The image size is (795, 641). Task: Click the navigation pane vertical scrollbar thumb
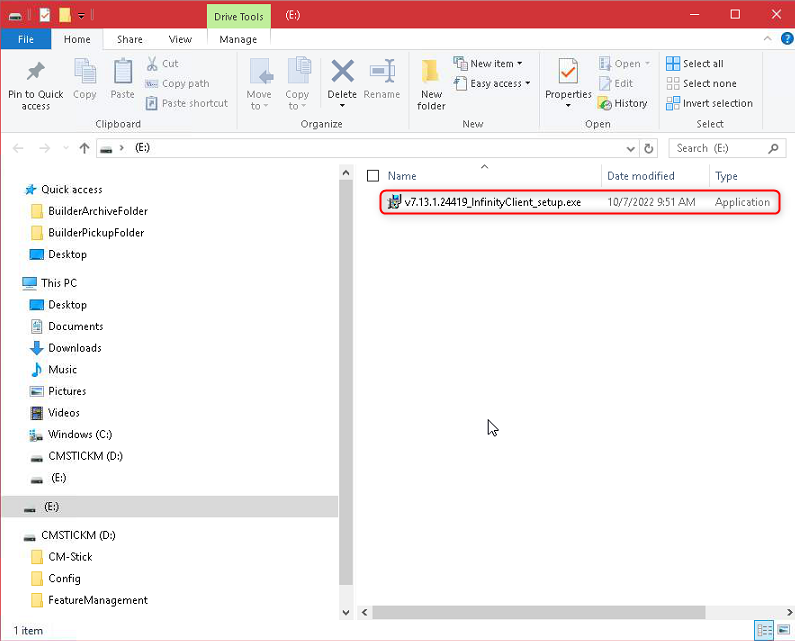click(x=346, y=383)
